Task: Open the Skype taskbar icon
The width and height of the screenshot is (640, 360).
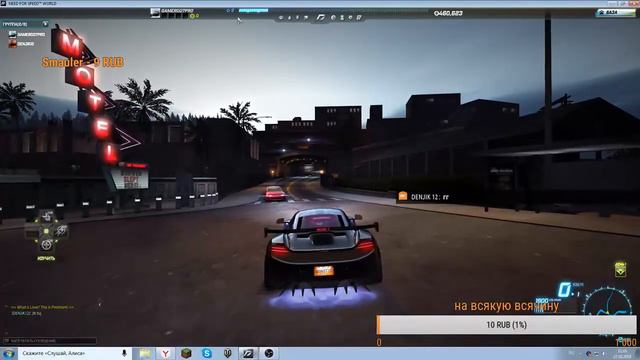Action: point(207,353)
